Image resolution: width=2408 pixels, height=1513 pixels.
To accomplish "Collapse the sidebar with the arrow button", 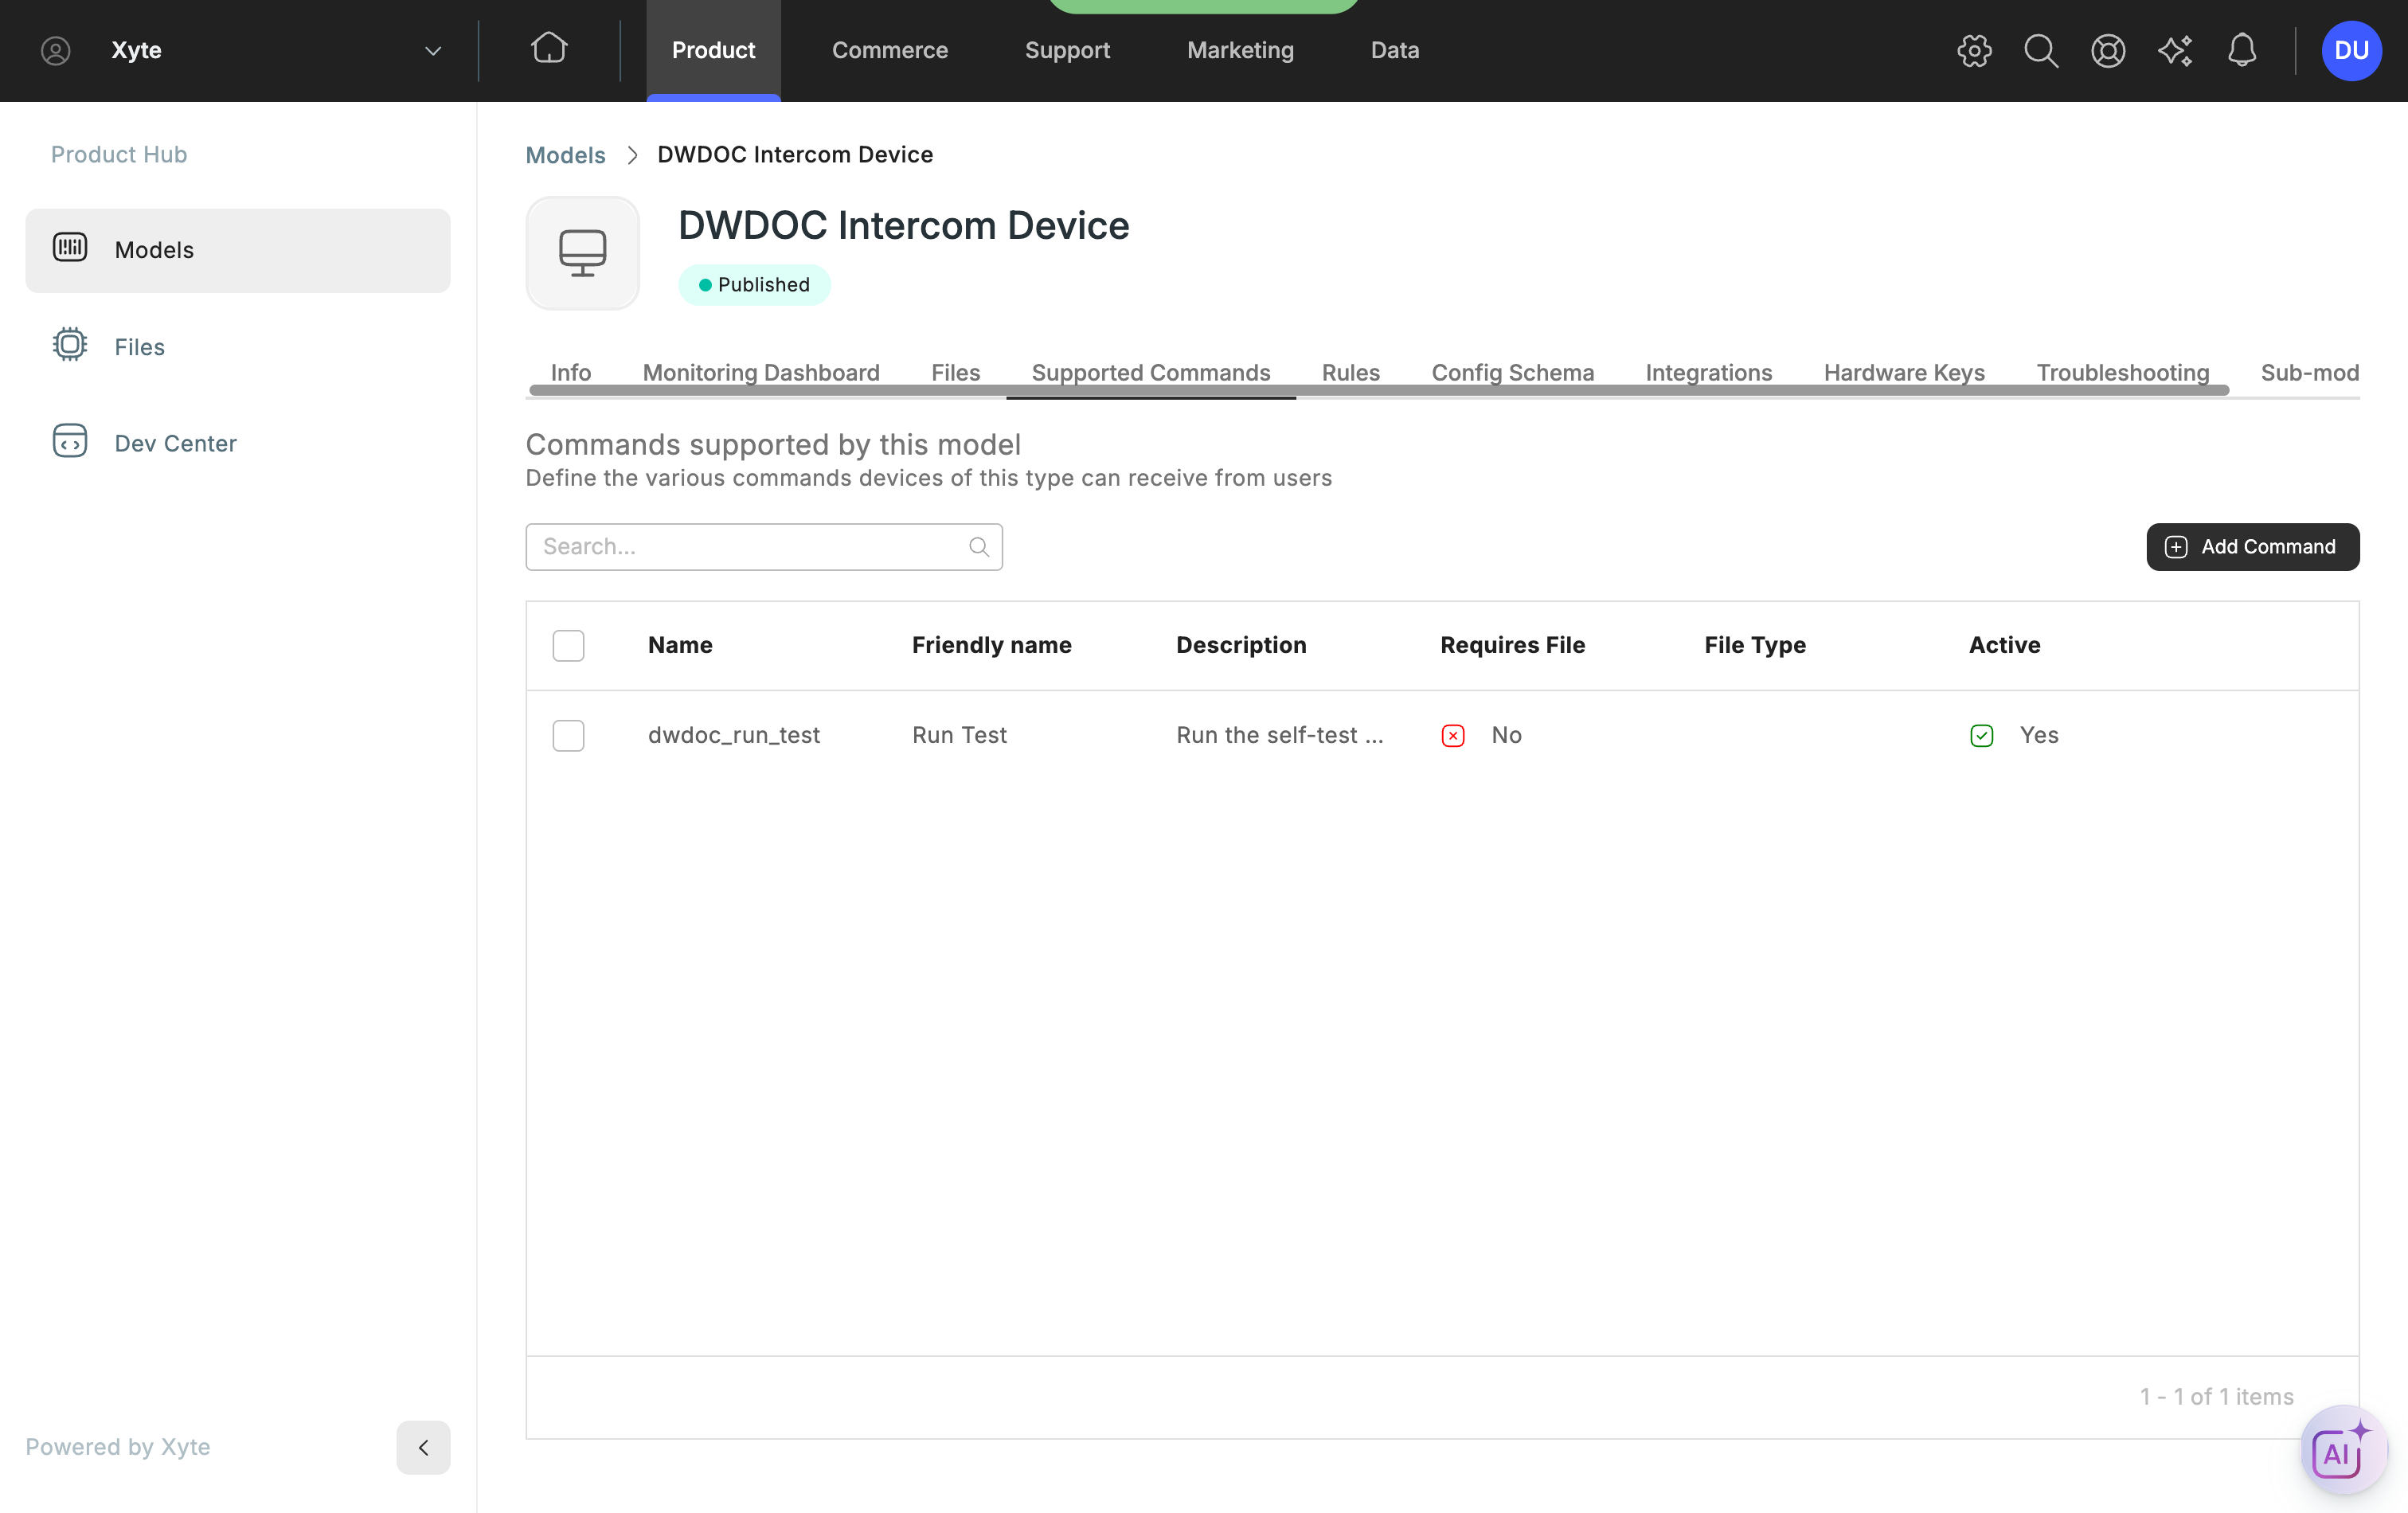I will [x=423, y=1447].
